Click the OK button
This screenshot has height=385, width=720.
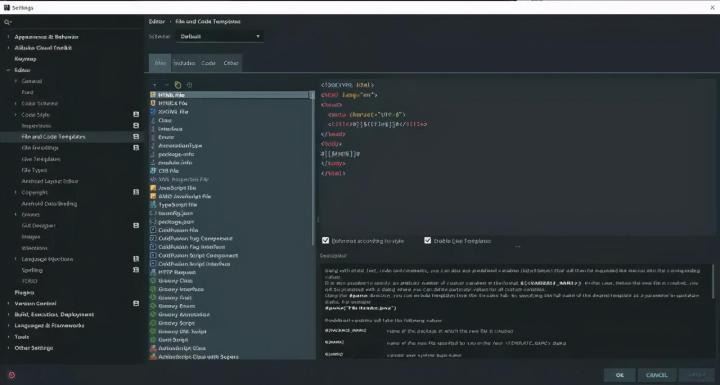620,375
